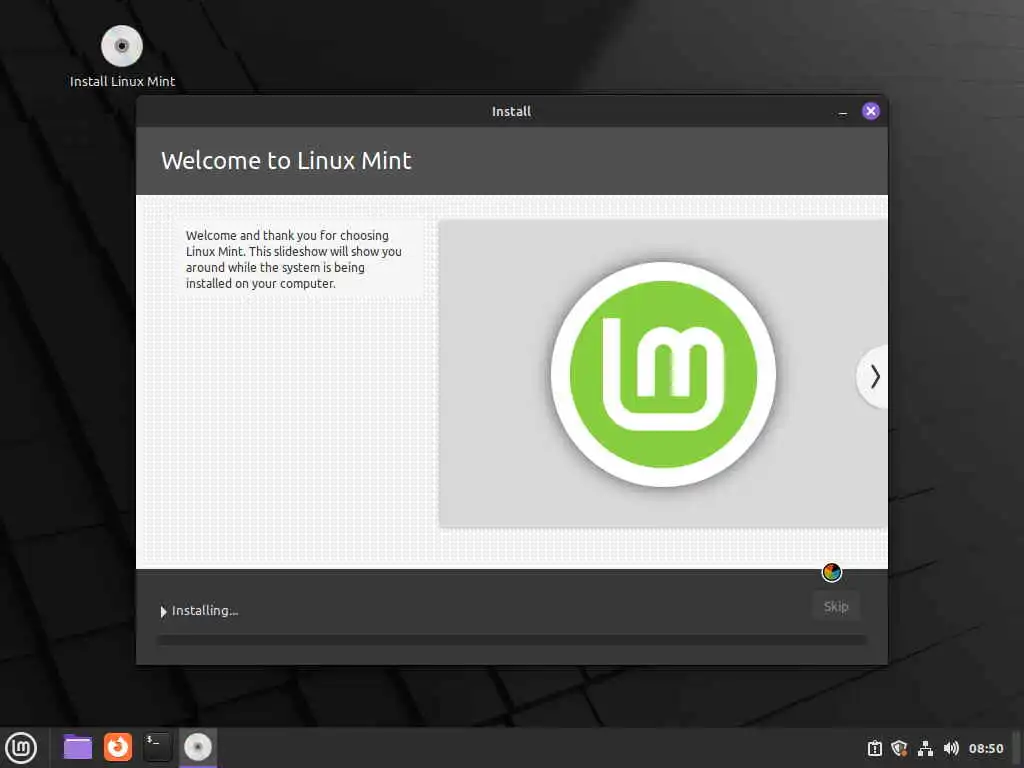Click the Welcome to Linux Mint heading
This screenshot has width=1024, height=768.
286,161
